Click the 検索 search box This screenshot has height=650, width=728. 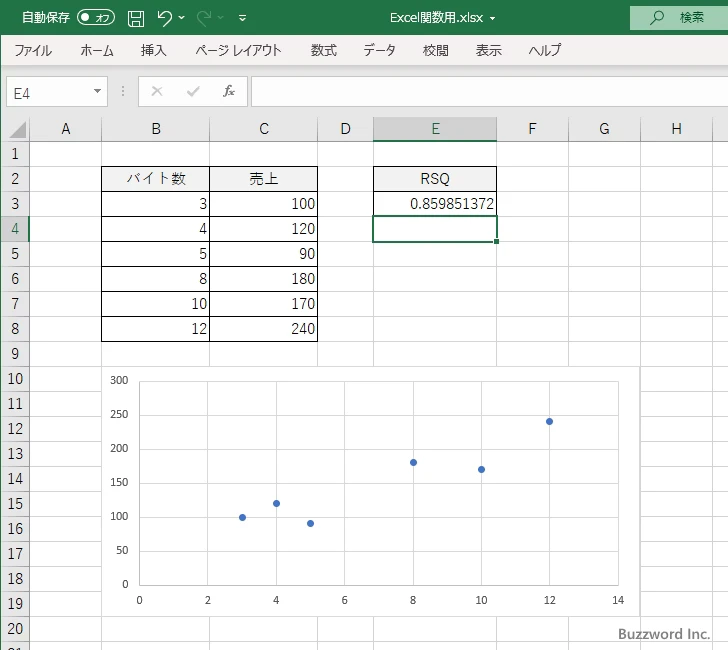click(679, 18)
